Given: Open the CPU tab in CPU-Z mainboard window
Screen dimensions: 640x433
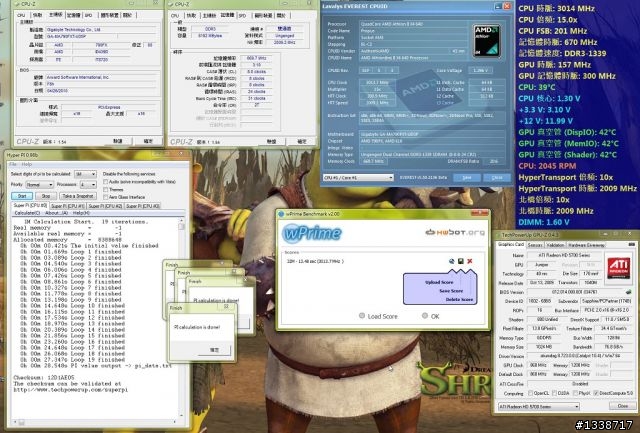Looking at the screenshot, I should [x=21, y=15].
